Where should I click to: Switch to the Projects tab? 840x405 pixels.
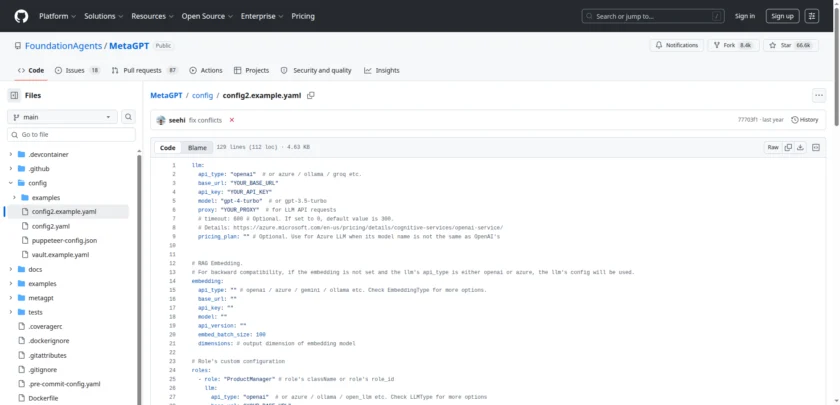coord(251,70)
